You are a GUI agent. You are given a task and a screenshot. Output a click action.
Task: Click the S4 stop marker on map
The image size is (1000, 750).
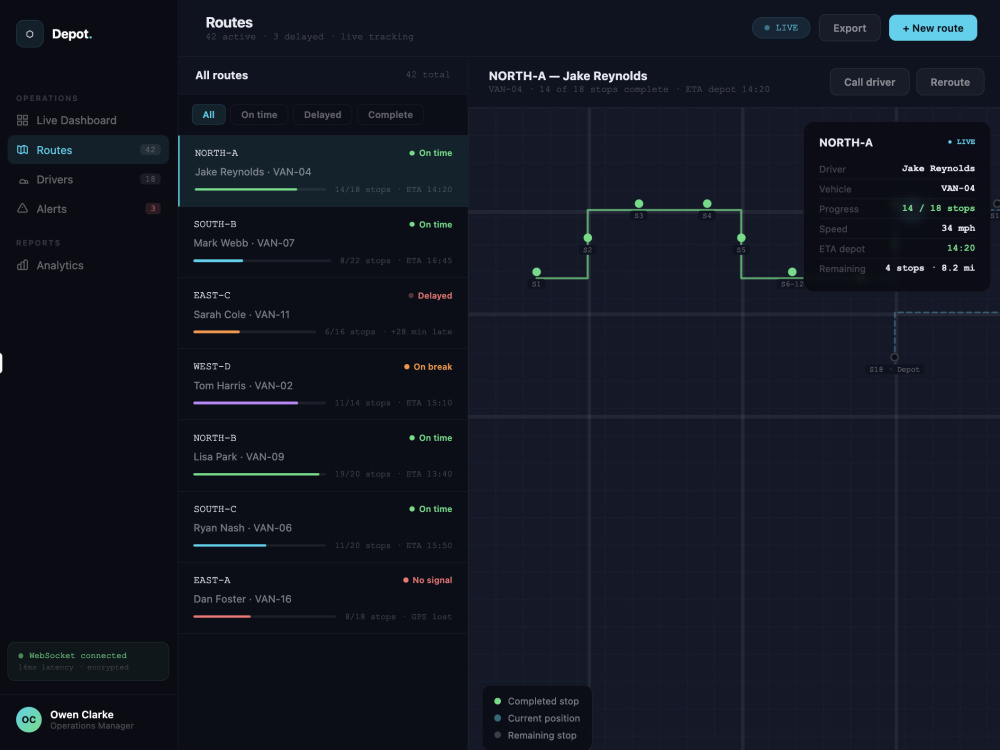click(x=707, y=203)
